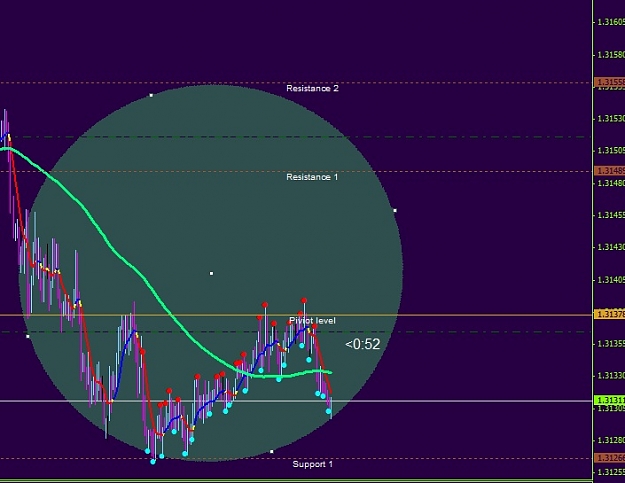Select the ellipse handle above Support 1
625x483 pixels.
tap(272, 452)
